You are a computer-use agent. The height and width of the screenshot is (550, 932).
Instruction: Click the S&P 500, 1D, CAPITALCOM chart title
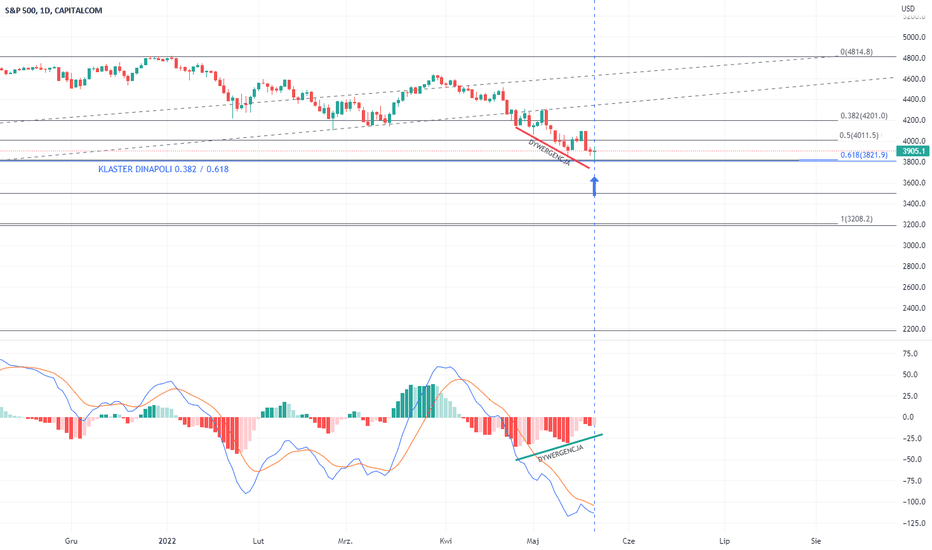(53, 10)
